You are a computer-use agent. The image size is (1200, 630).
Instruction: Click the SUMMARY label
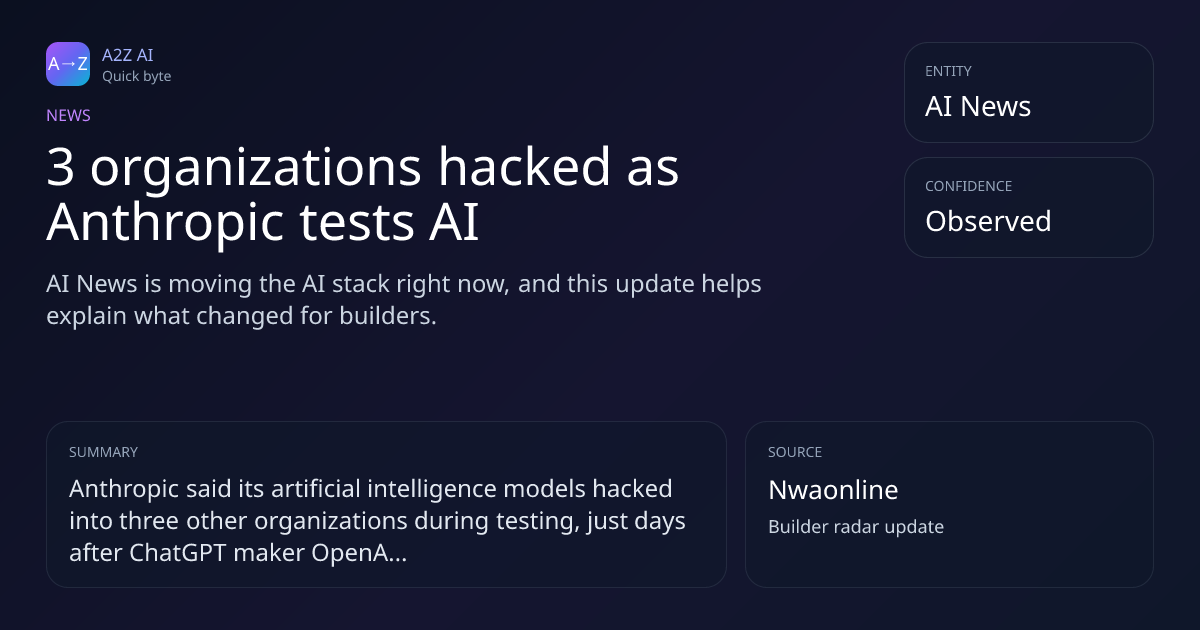point(103,452)
